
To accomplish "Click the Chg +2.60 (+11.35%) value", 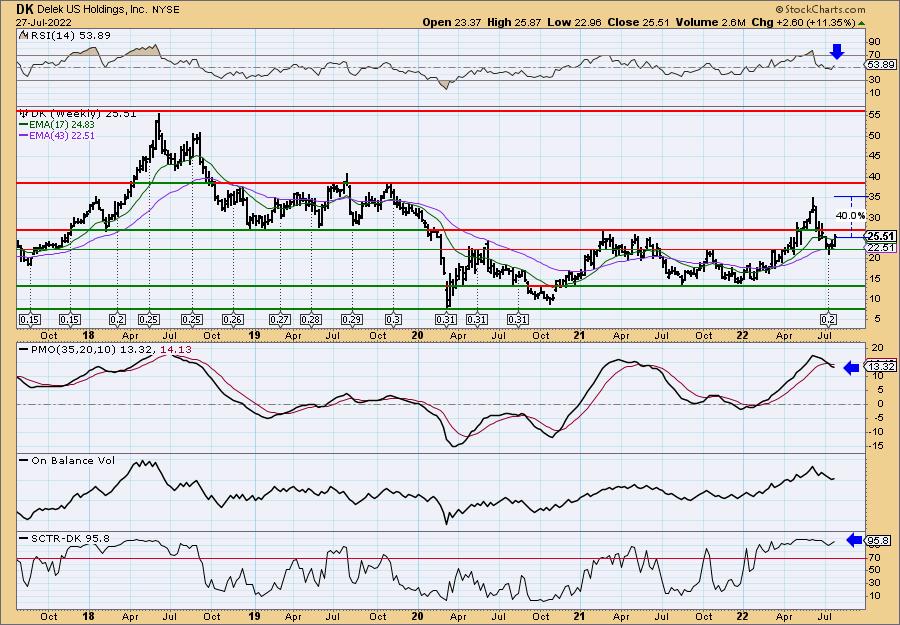I will pyautogui.click(x=803, y=22).
